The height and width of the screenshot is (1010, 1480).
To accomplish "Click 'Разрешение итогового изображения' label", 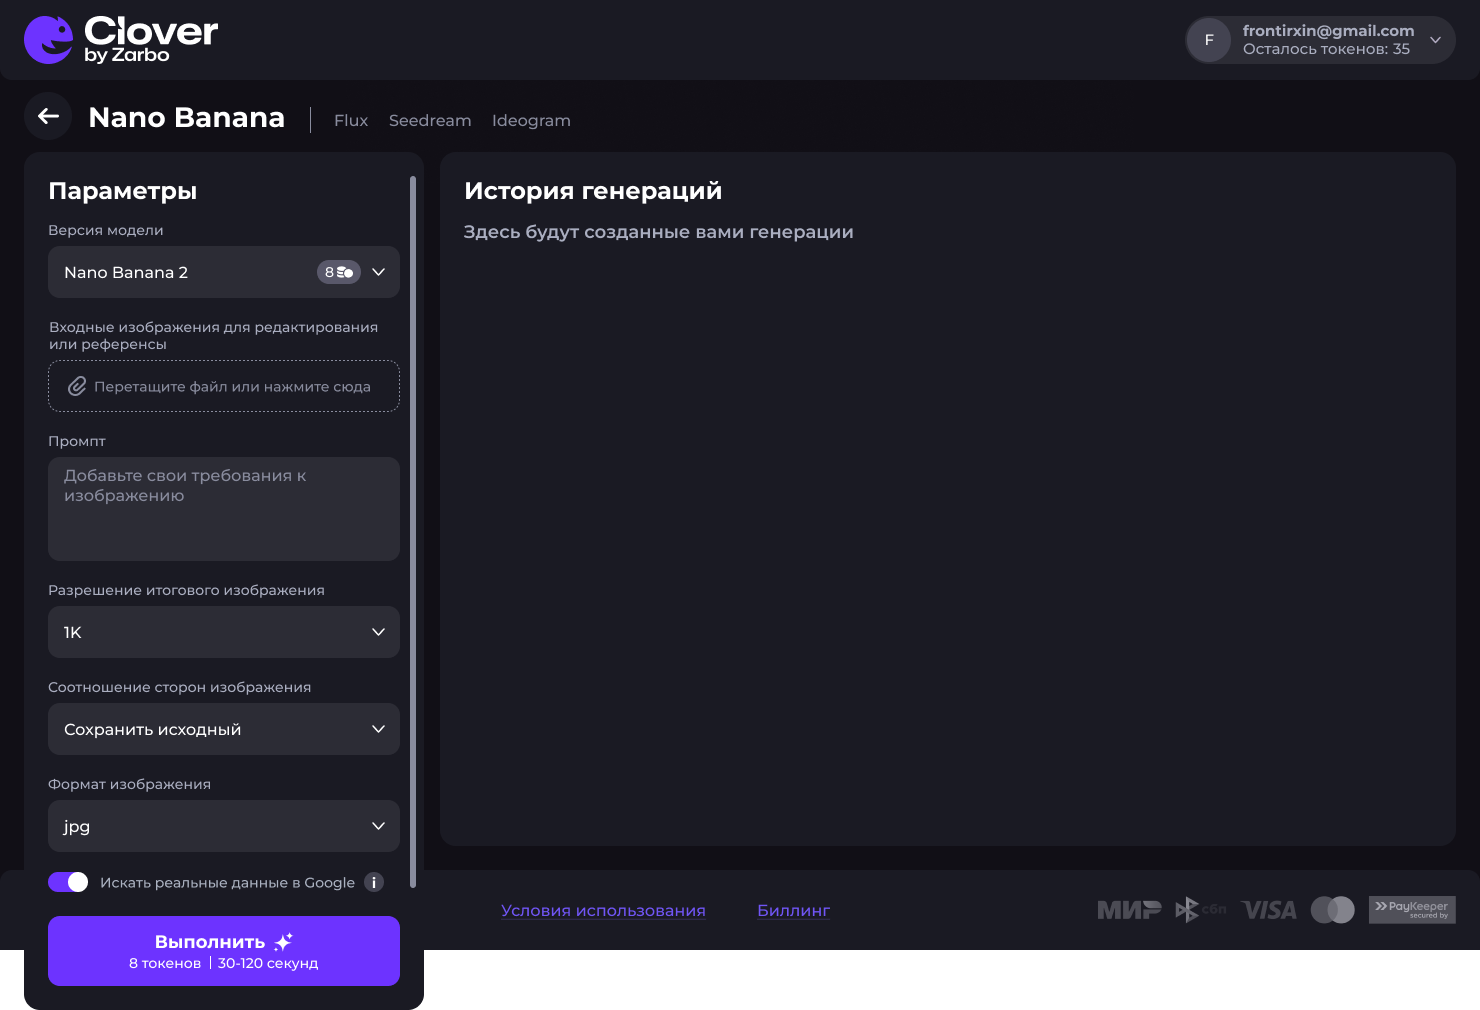I will pos(186,590).
